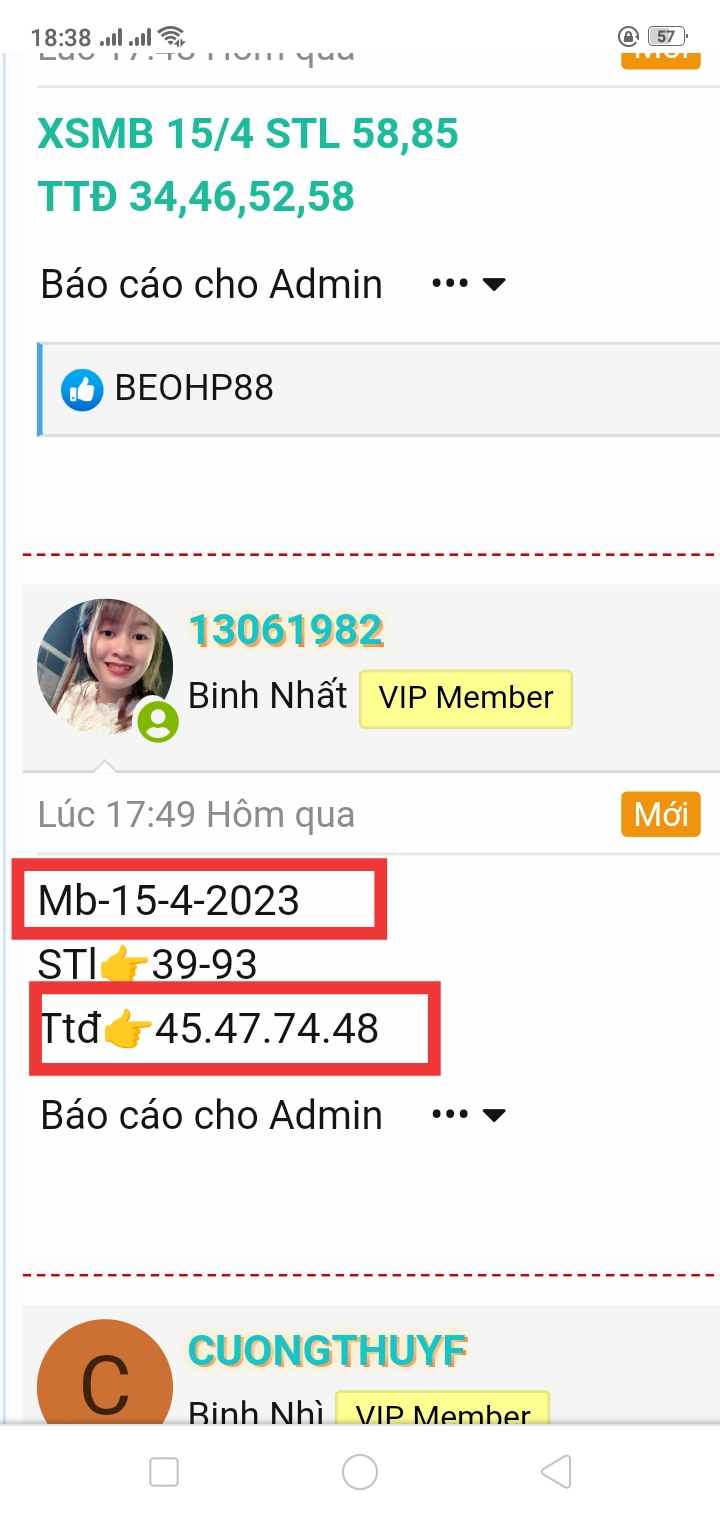Tap the Android back triangle button
The height and width of the screenshot is (1520, 720).
556,1472
